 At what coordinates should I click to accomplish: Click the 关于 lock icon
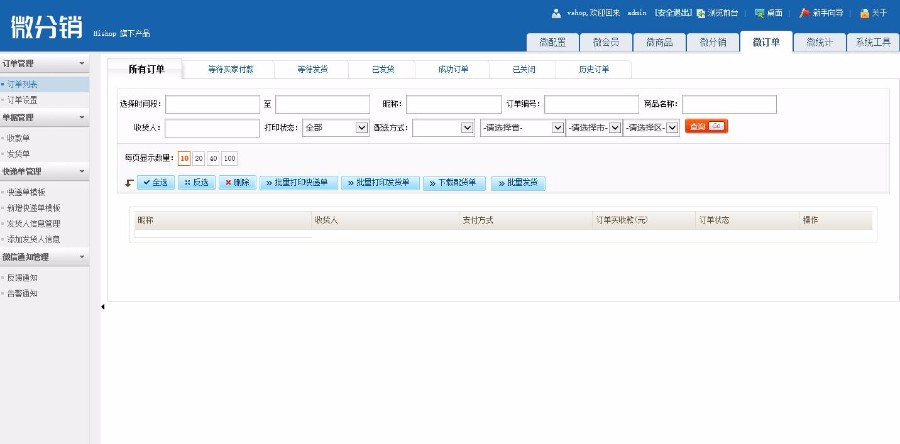pyautogui.click(x=864, y=13)
